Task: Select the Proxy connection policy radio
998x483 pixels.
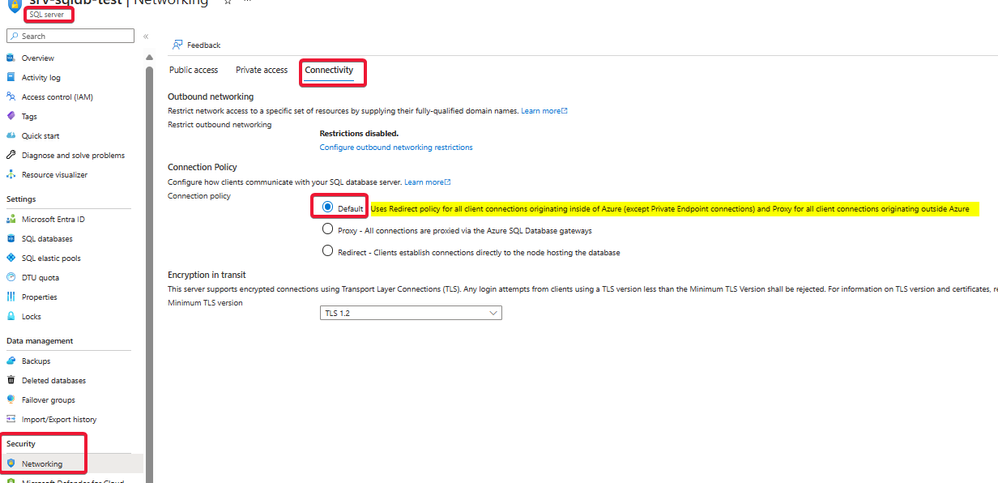Action: [x=328, y=228]
